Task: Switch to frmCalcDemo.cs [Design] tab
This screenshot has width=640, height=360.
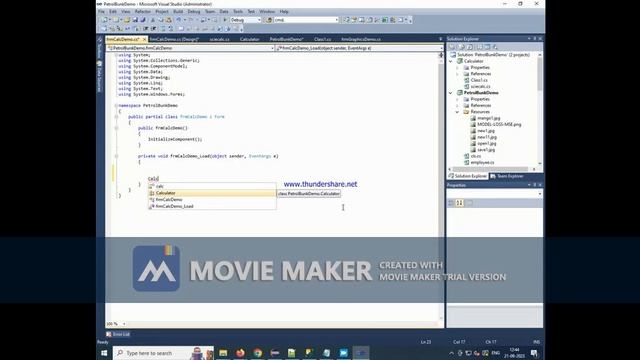Action: point(174,39)
